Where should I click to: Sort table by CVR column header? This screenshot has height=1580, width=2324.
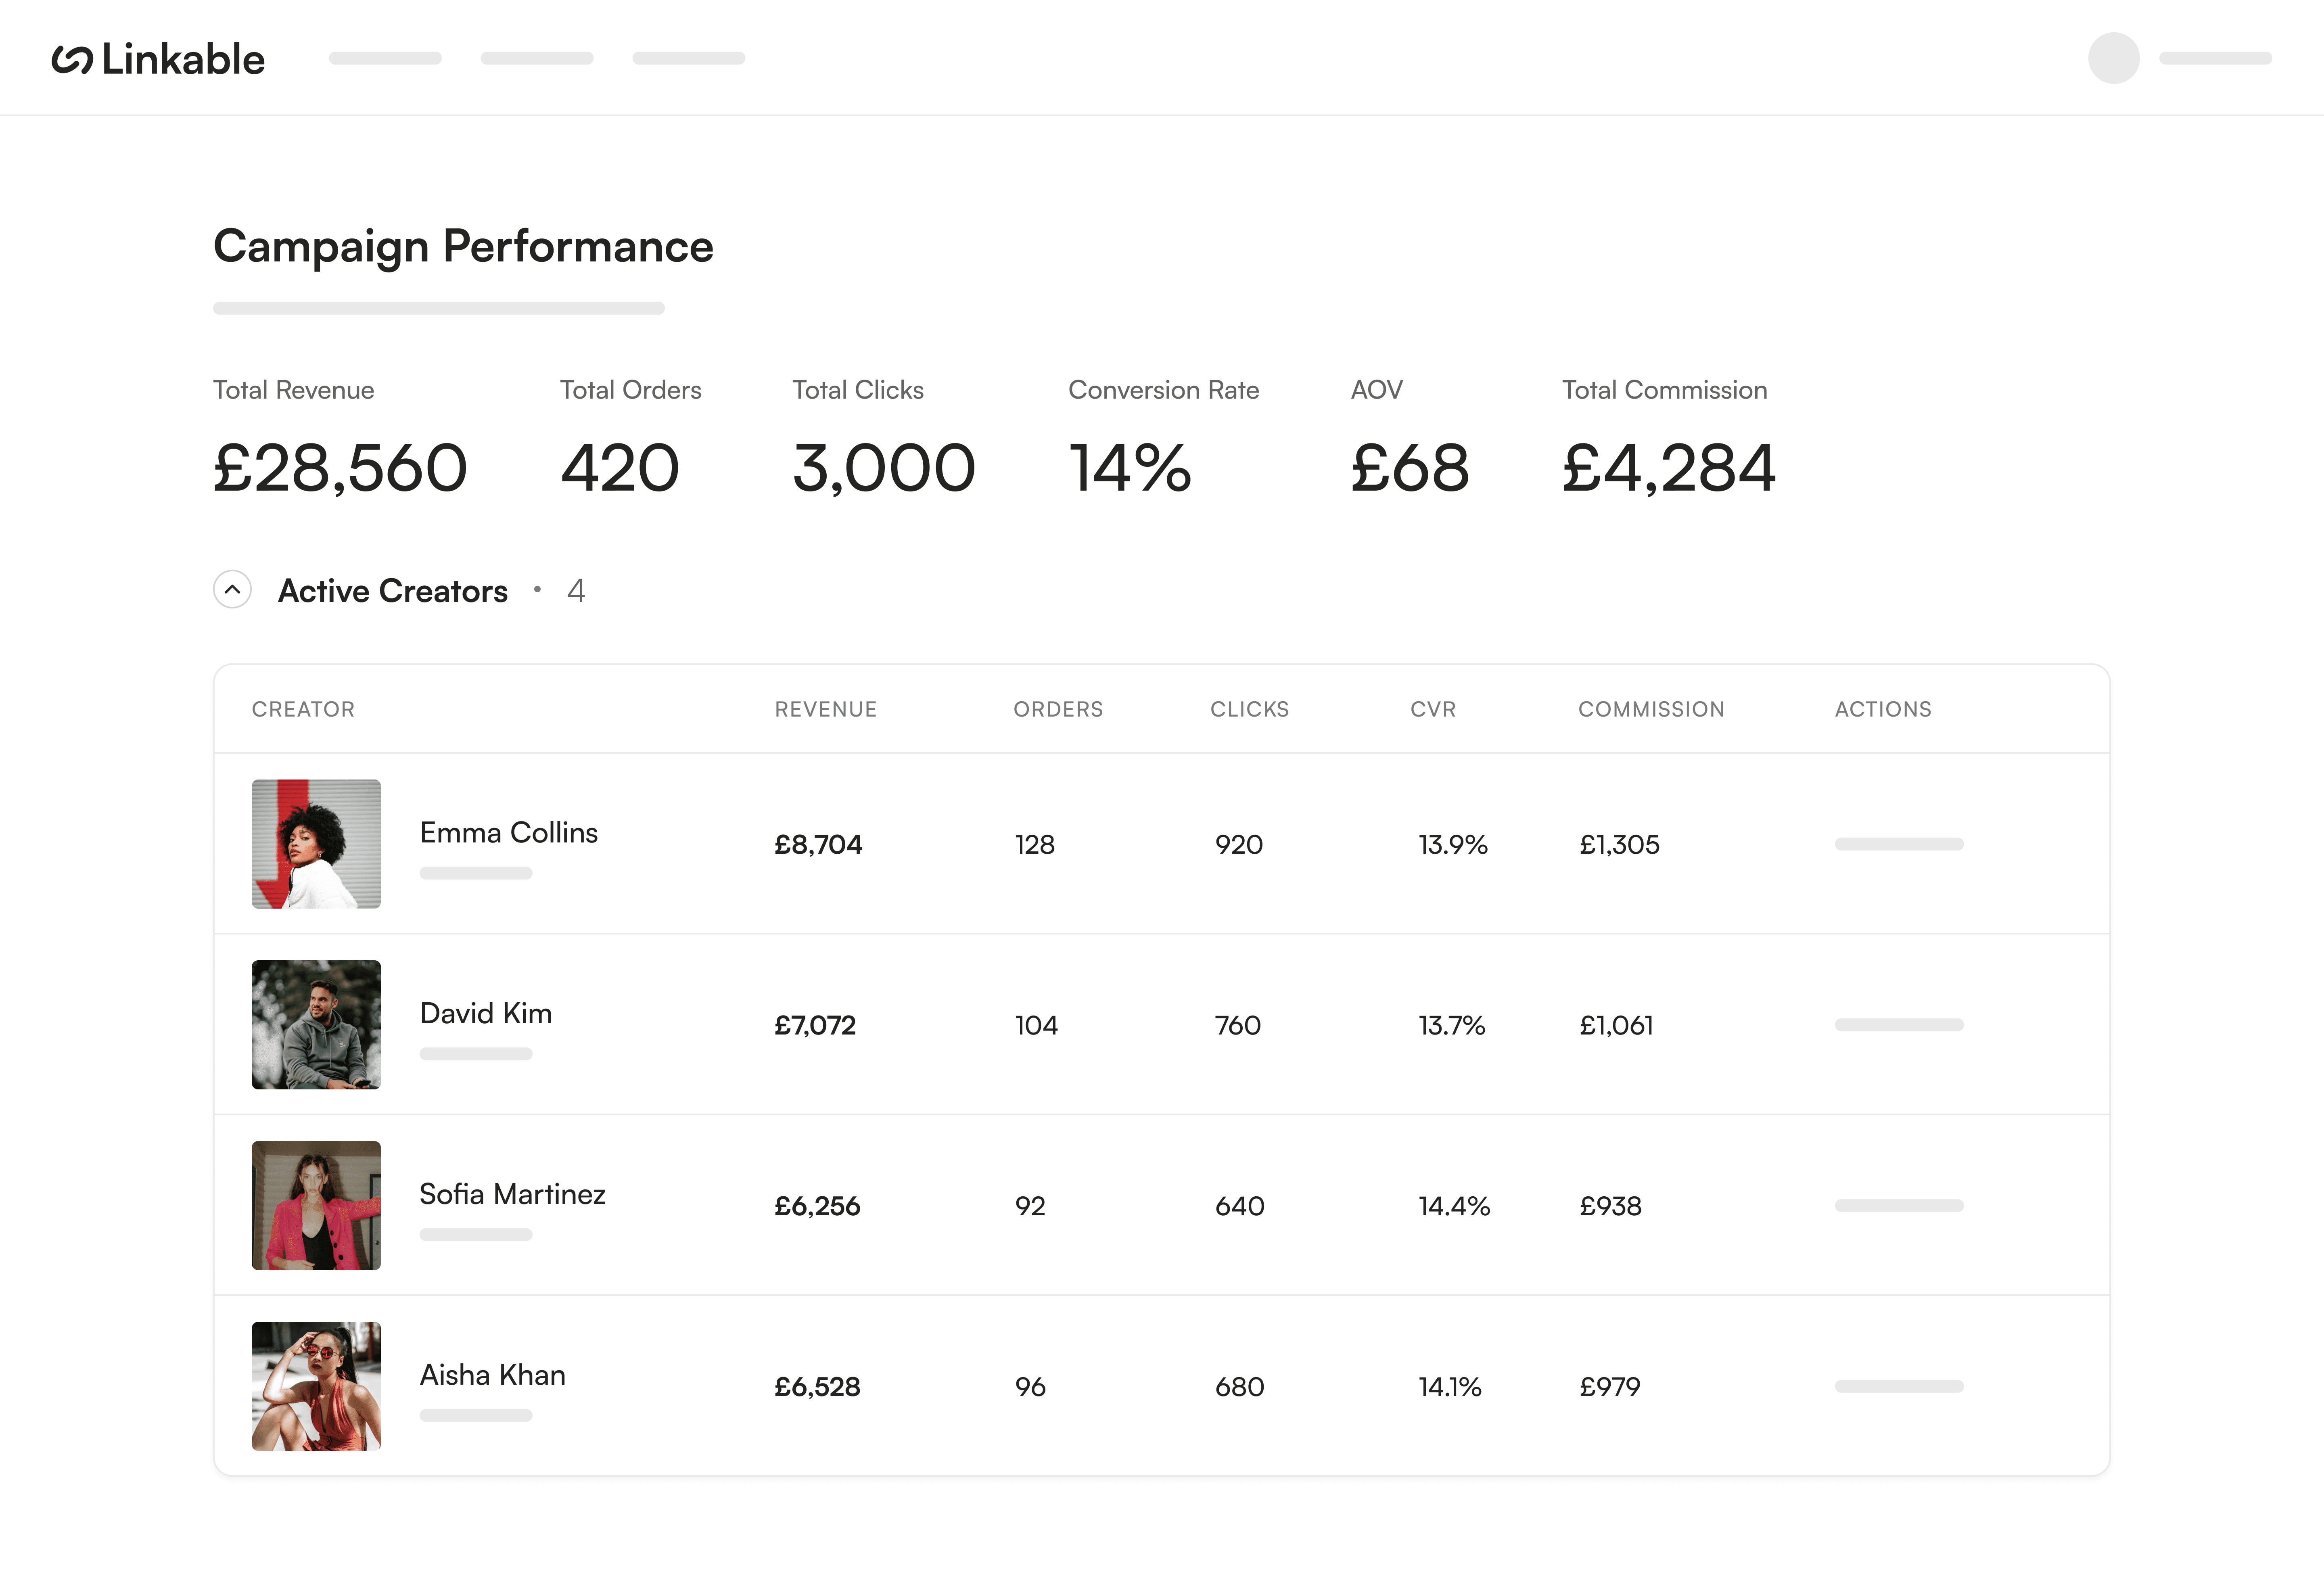tap(1432, 709)
